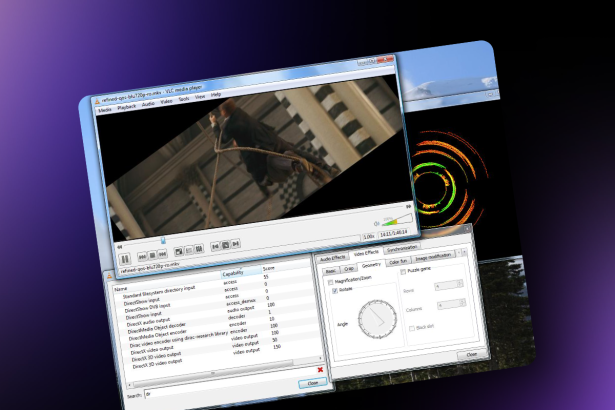The image size is (615, 410).
Task: Open the playlist toggle button in toolbar
Action: [x=189, y=250]
